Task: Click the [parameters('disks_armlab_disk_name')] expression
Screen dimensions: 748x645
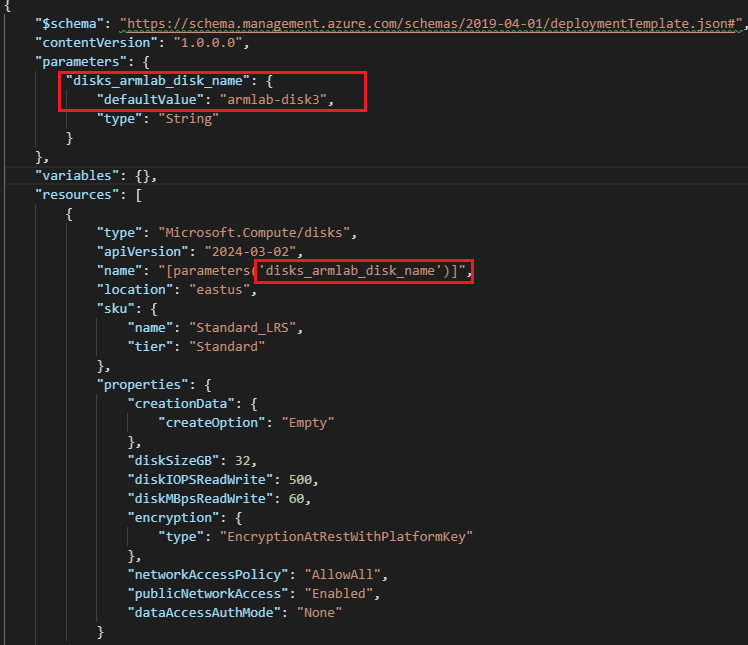Action: click(x=312, y=271)
